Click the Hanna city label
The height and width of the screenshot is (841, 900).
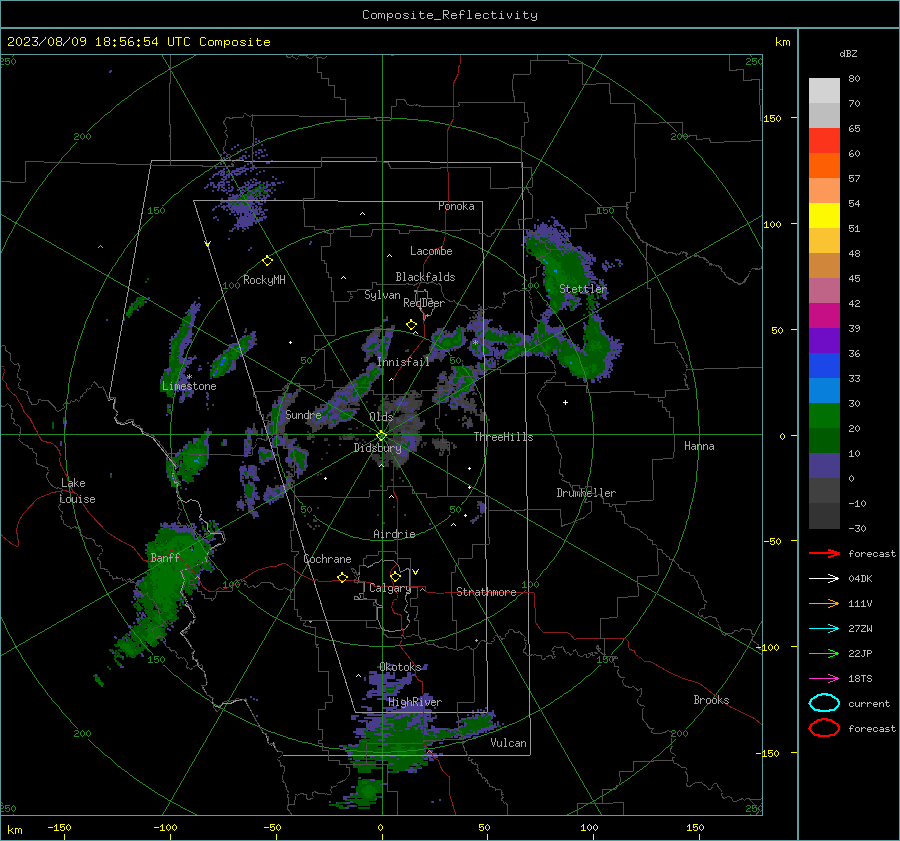click(699, 446)
